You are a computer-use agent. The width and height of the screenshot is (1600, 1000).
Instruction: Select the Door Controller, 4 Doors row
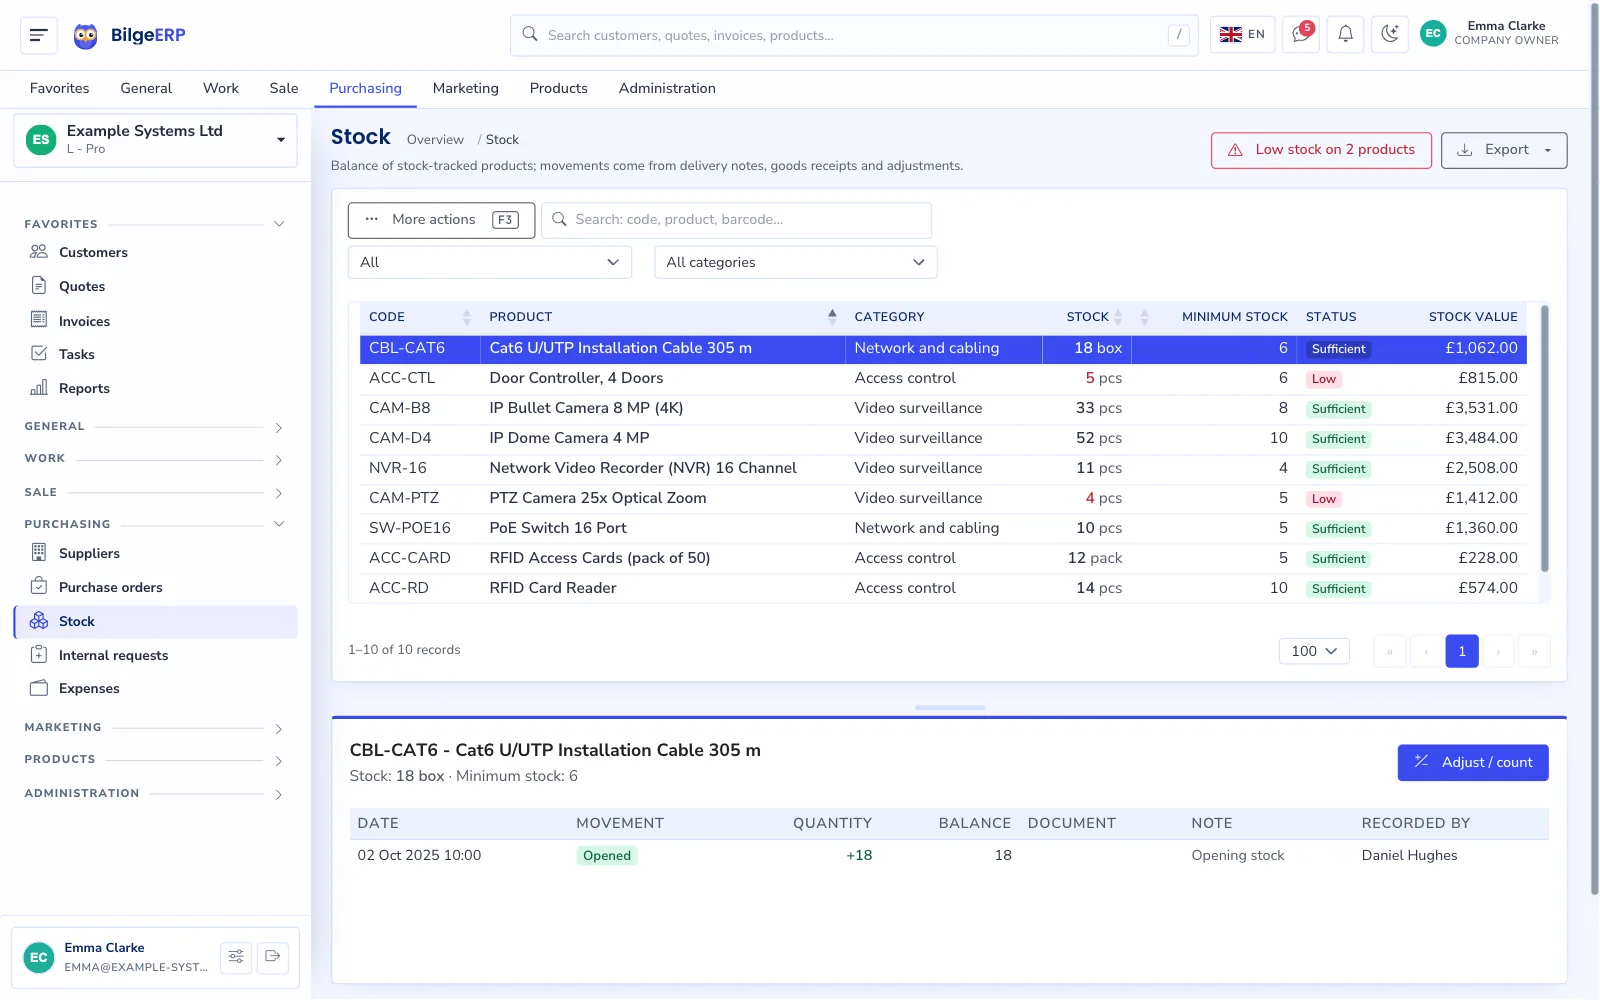pos(943,378)
